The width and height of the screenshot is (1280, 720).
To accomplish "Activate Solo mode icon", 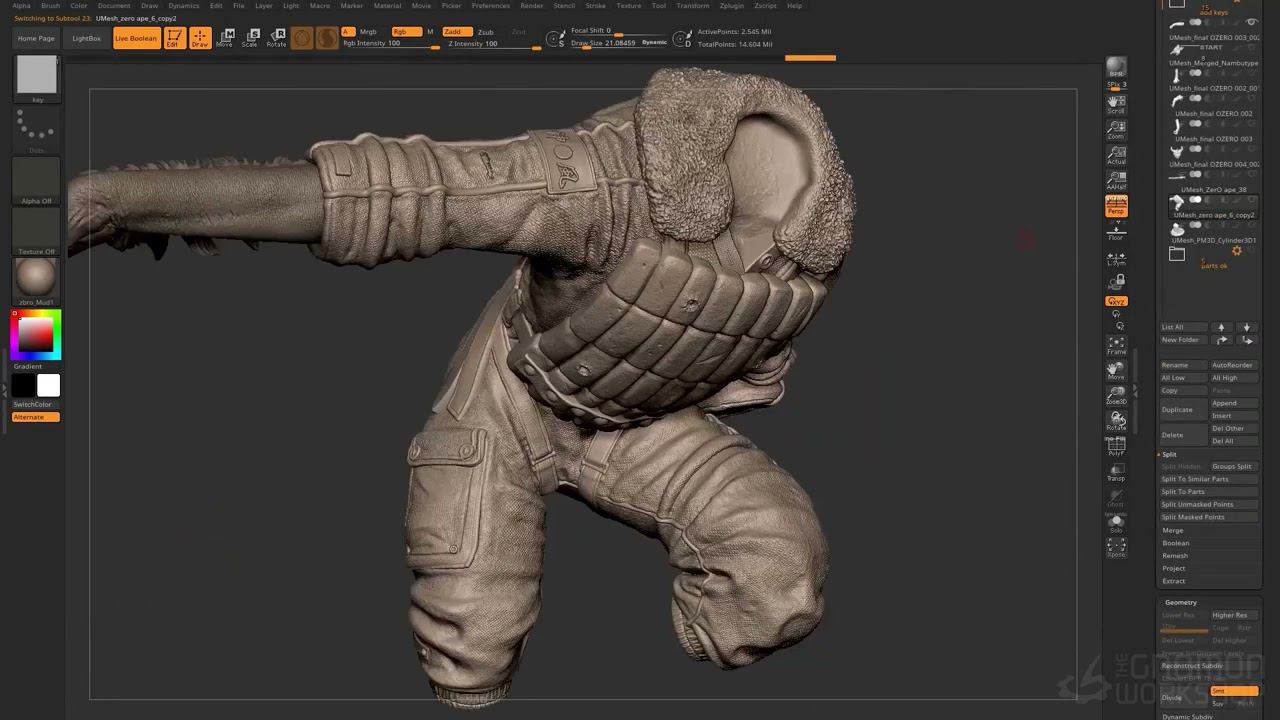I will [x=1116, y=523].
